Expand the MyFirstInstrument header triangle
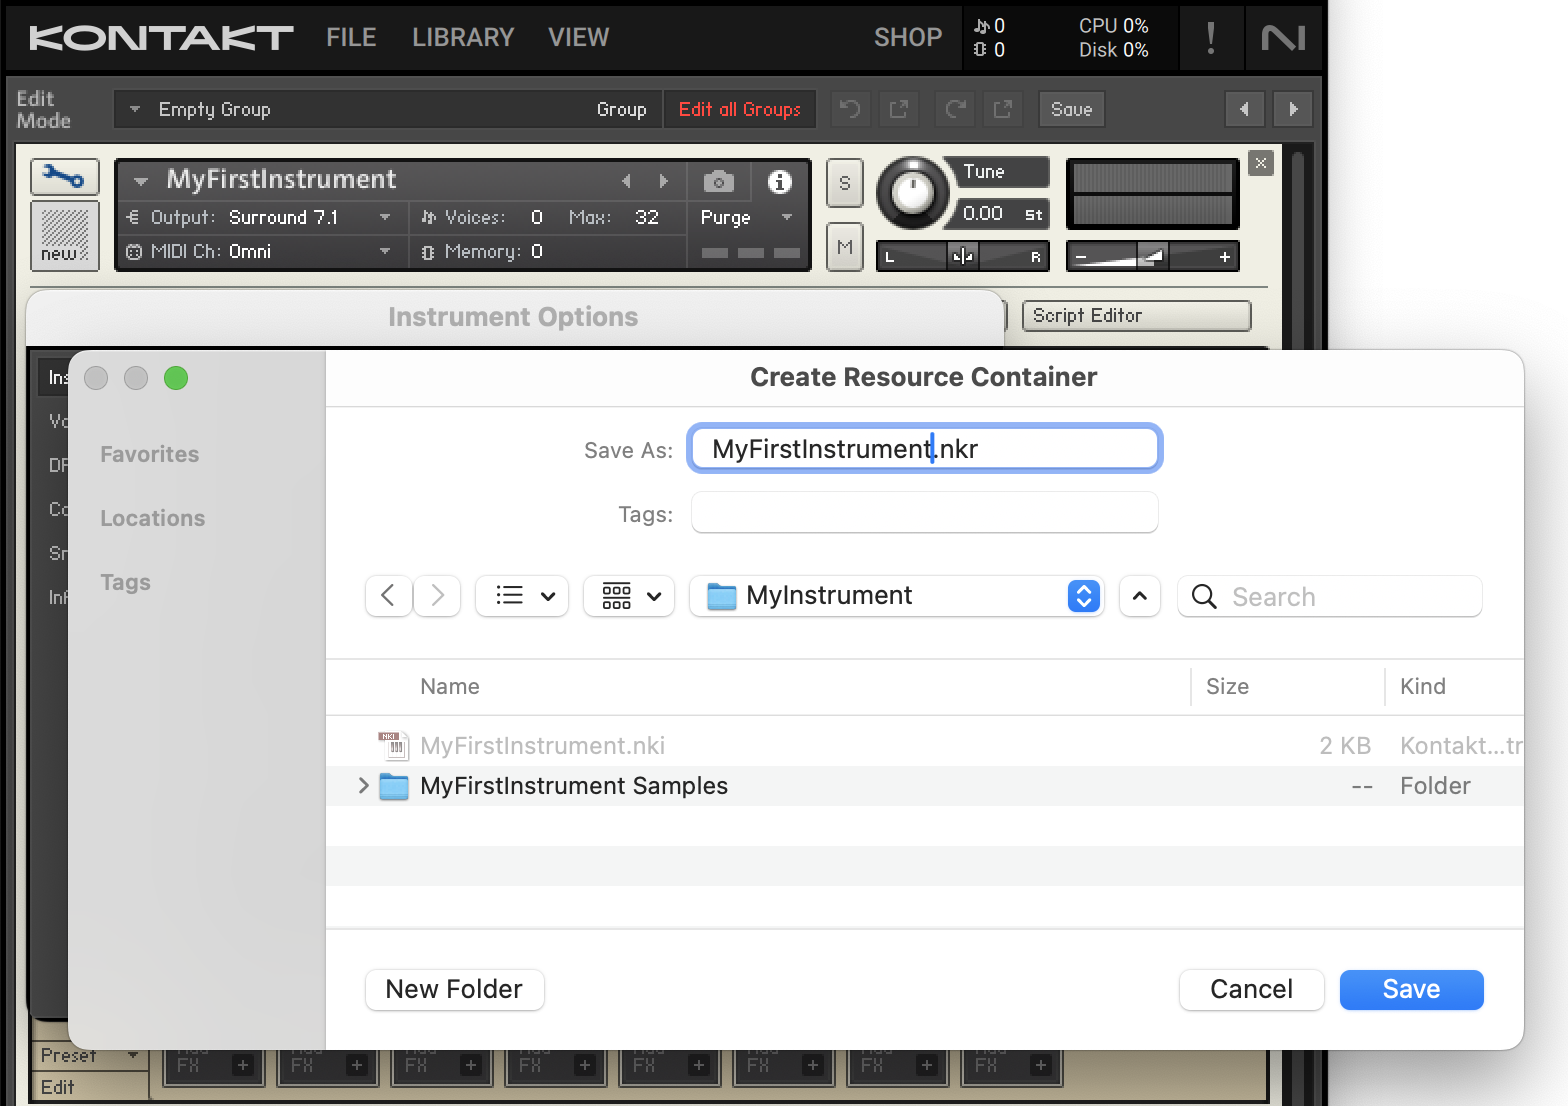Viewport: 1568px width, 1106px height. 141,181
